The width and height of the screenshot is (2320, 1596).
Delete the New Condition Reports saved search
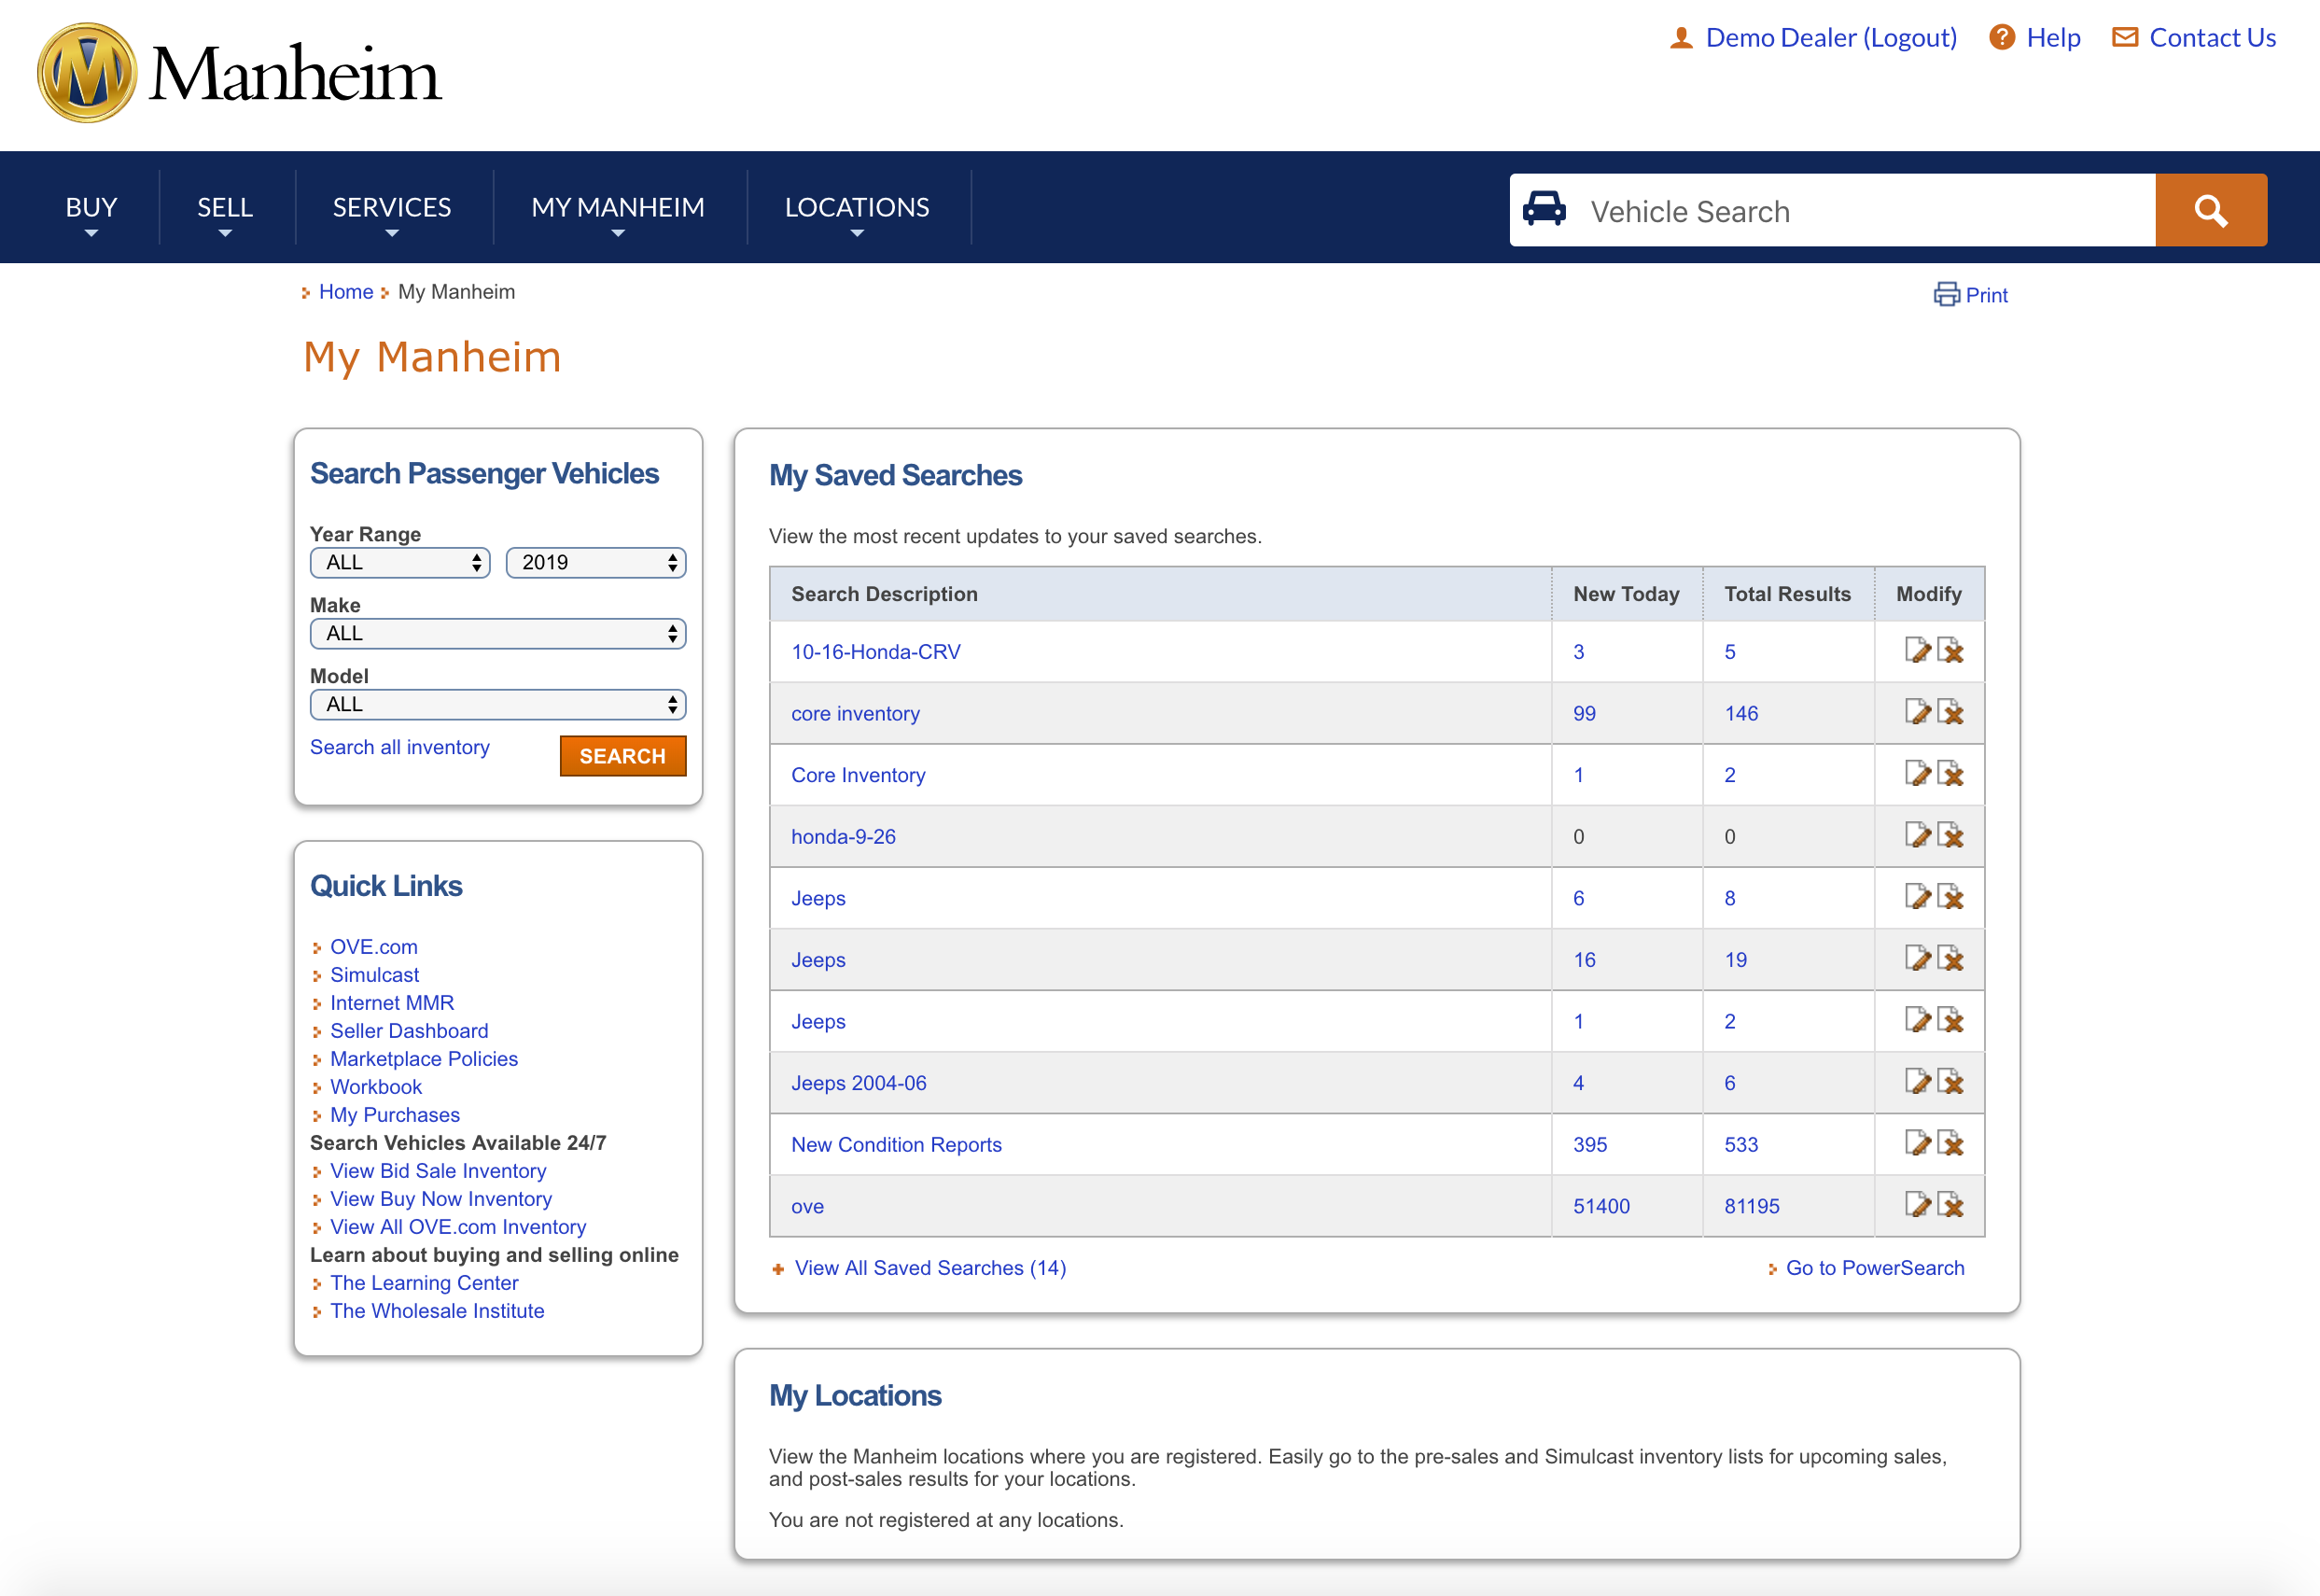1950,1143
